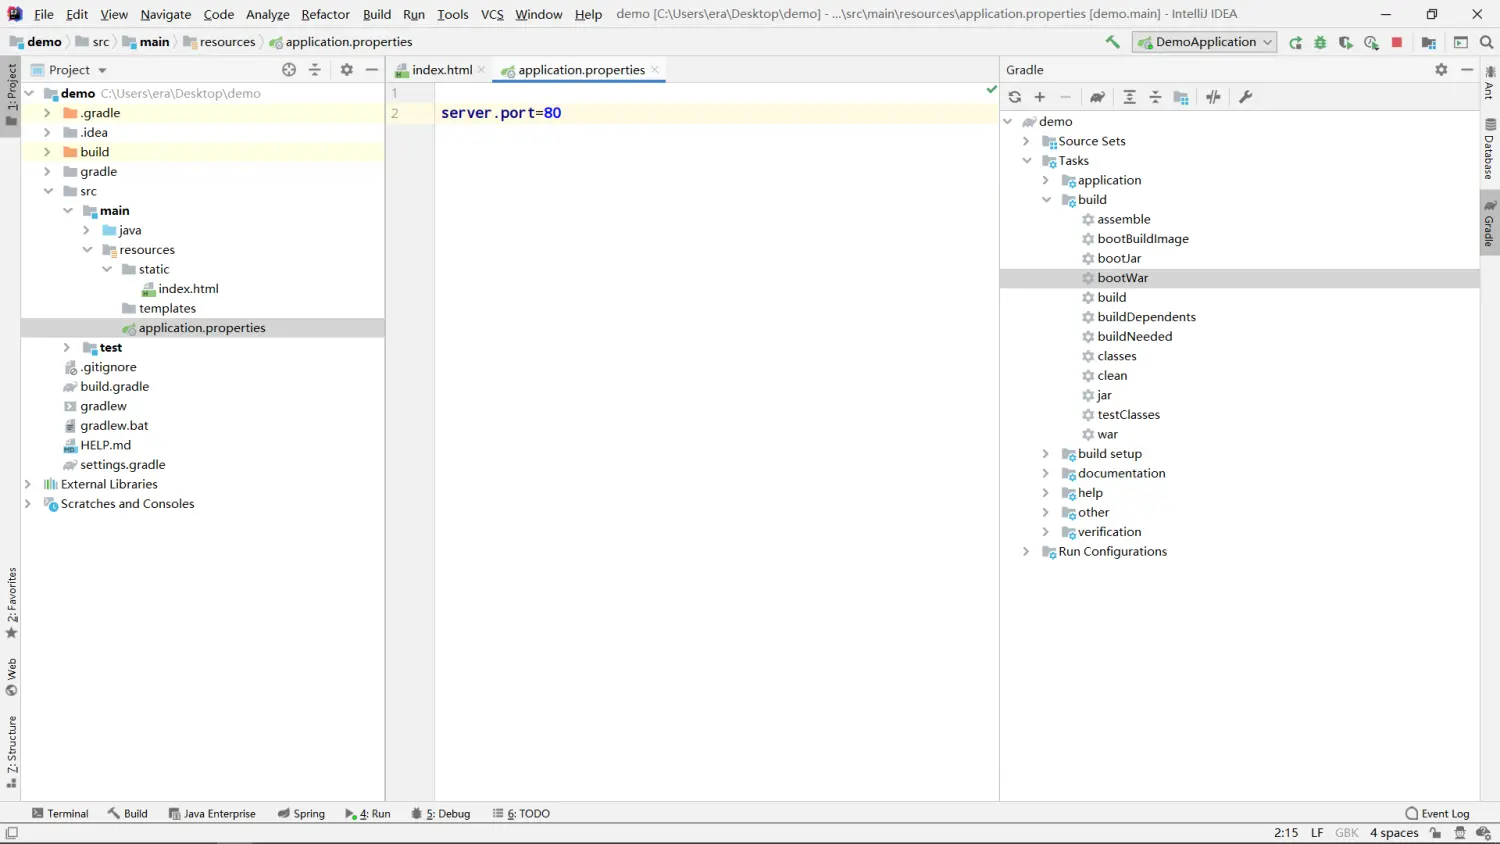The image size is (1500, 844).
Task: Click the Execute Gradle Task elephant icon
Action: 1097,97
